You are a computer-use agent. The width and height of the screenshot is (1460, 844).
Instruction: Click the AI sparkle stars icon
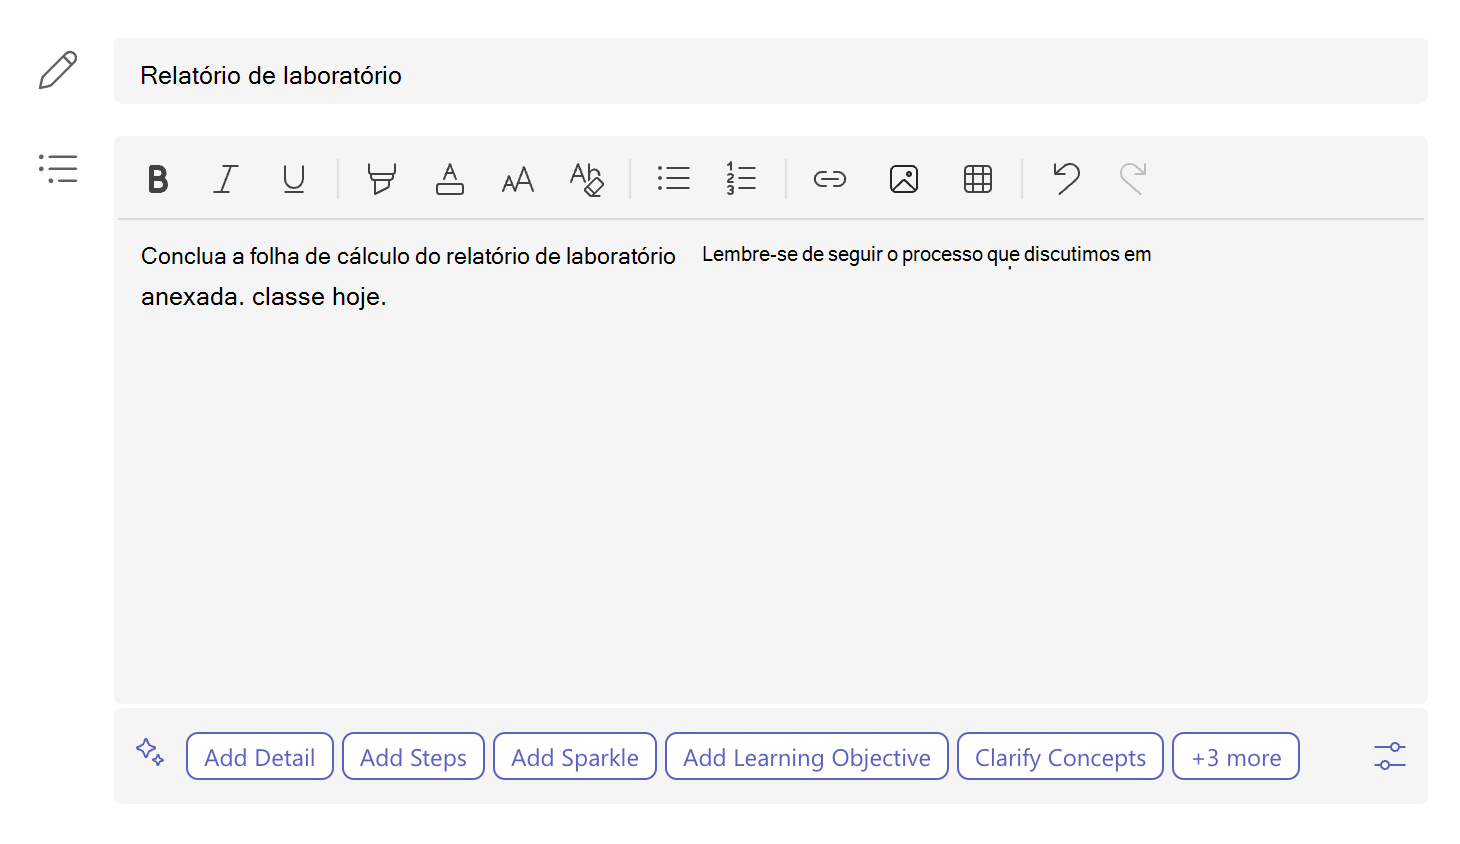pyautogui.click(x=150, y=752)
